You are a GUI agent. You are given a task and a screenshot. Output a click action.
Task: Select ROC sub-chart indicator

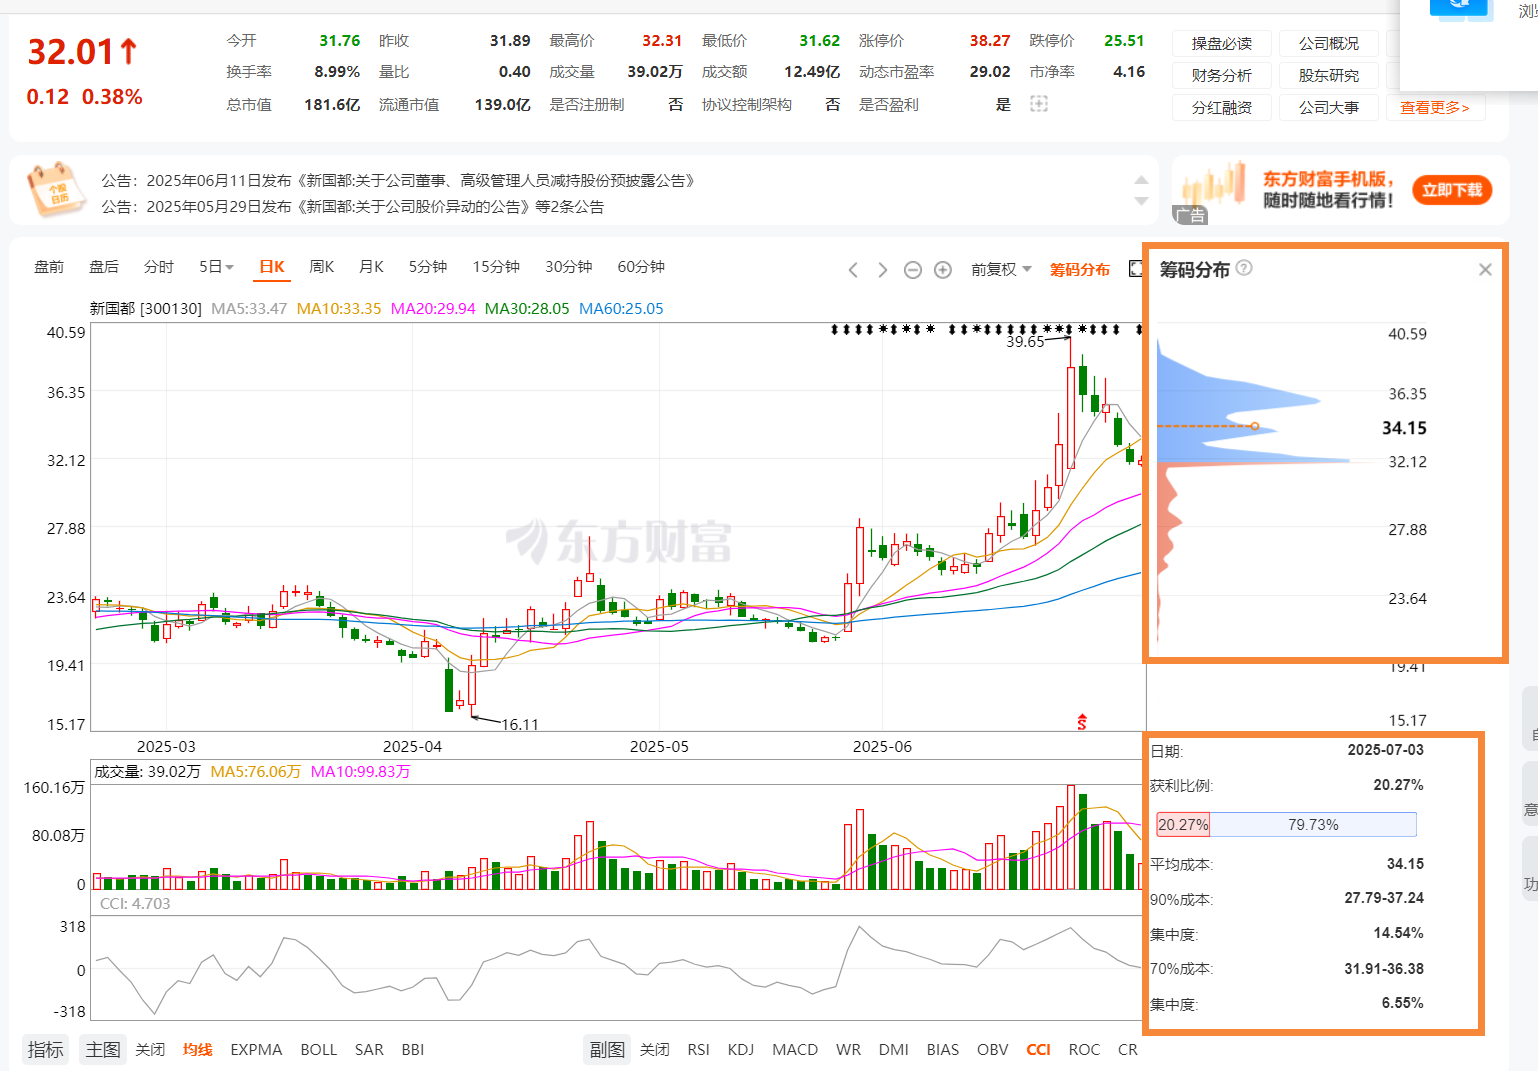click(1084, 1050)
